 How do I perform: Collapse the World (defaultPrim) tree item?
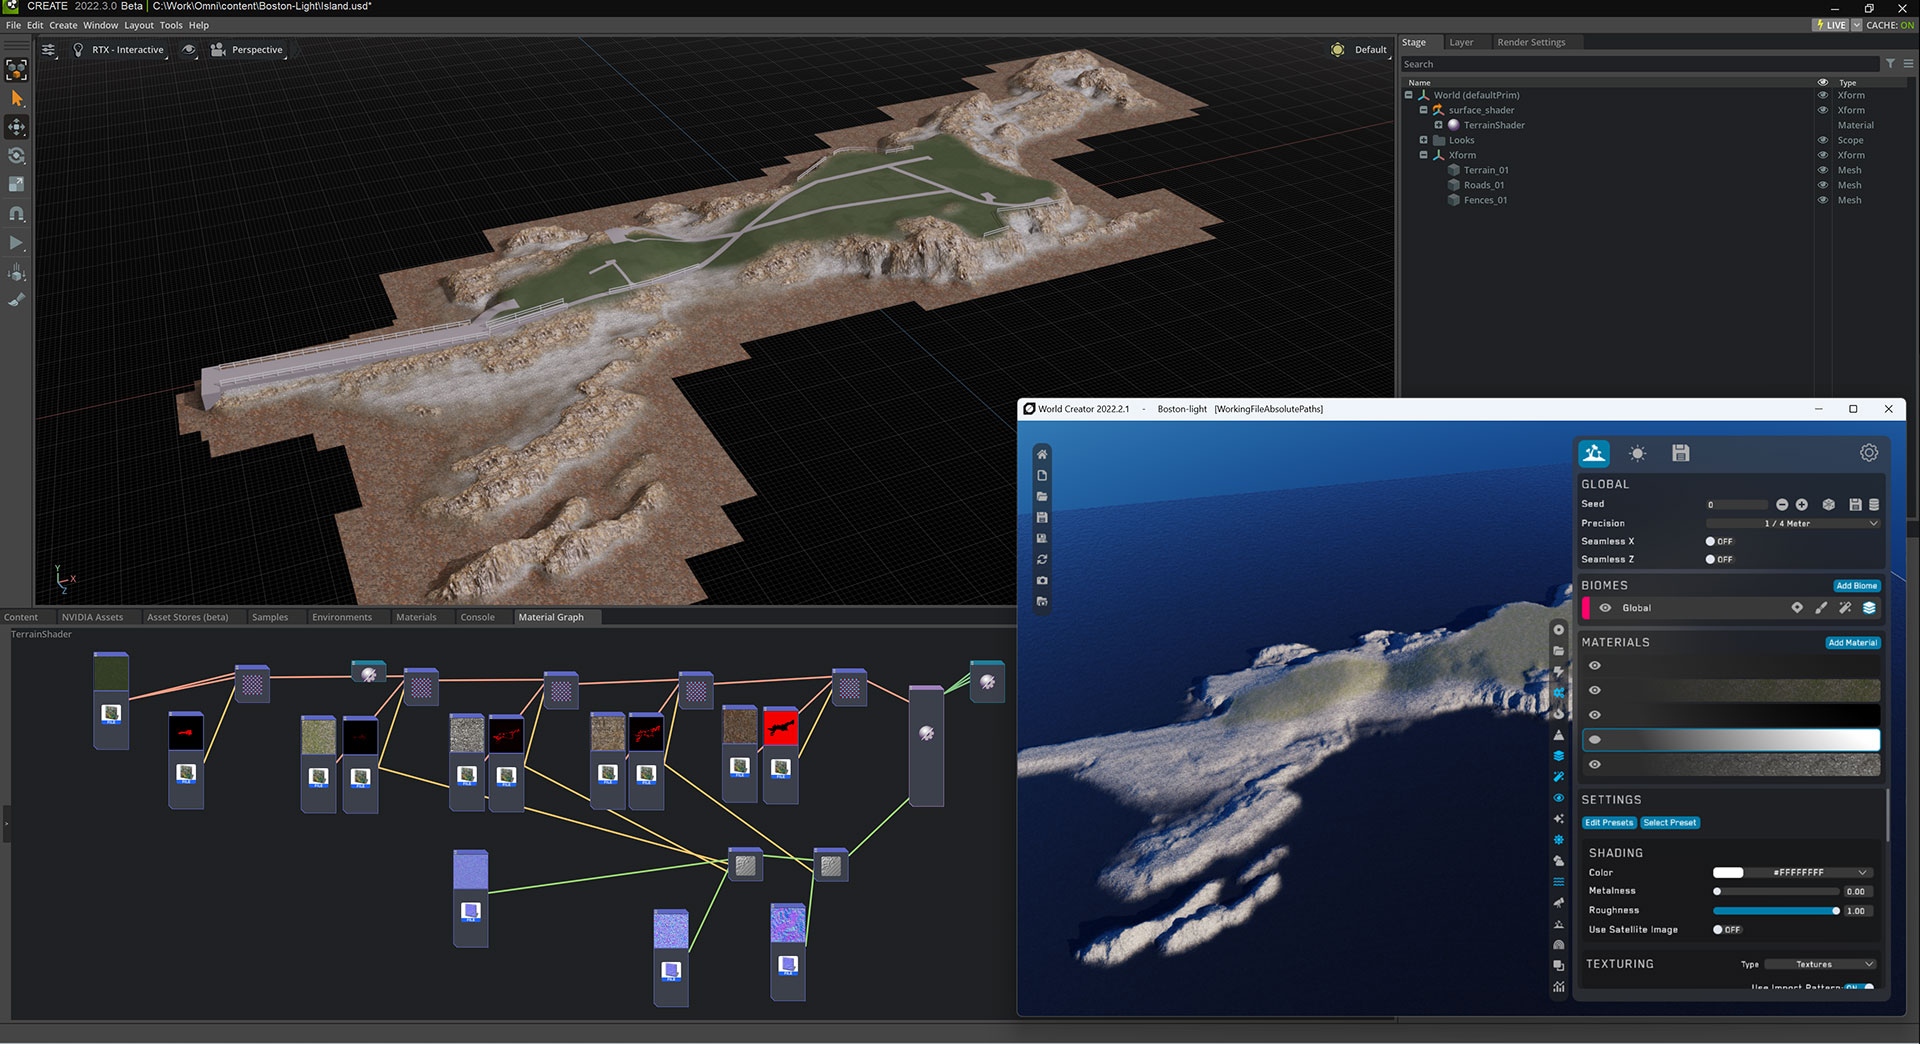(1410, 94)
